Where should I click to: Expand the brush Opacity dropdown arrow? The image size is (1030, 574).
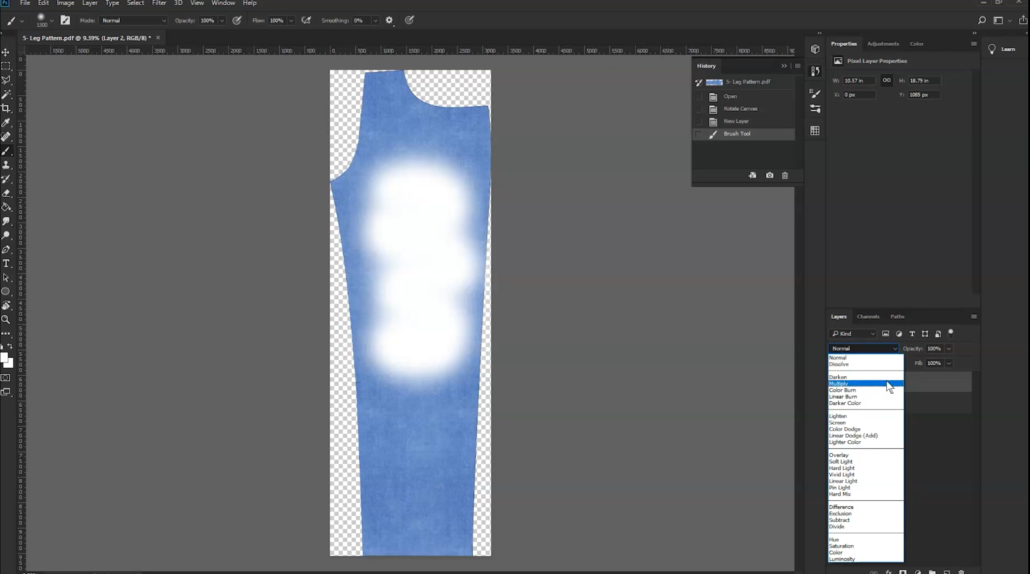[221, 20]
